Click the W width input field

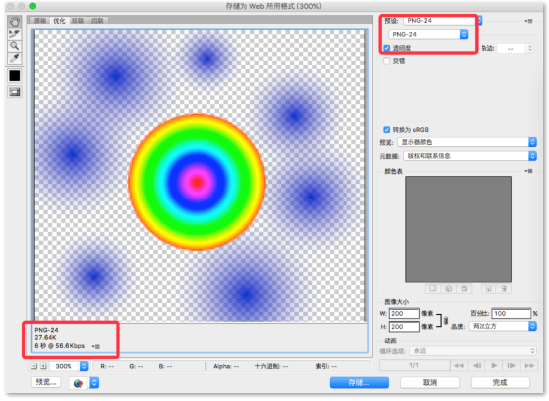404,313
